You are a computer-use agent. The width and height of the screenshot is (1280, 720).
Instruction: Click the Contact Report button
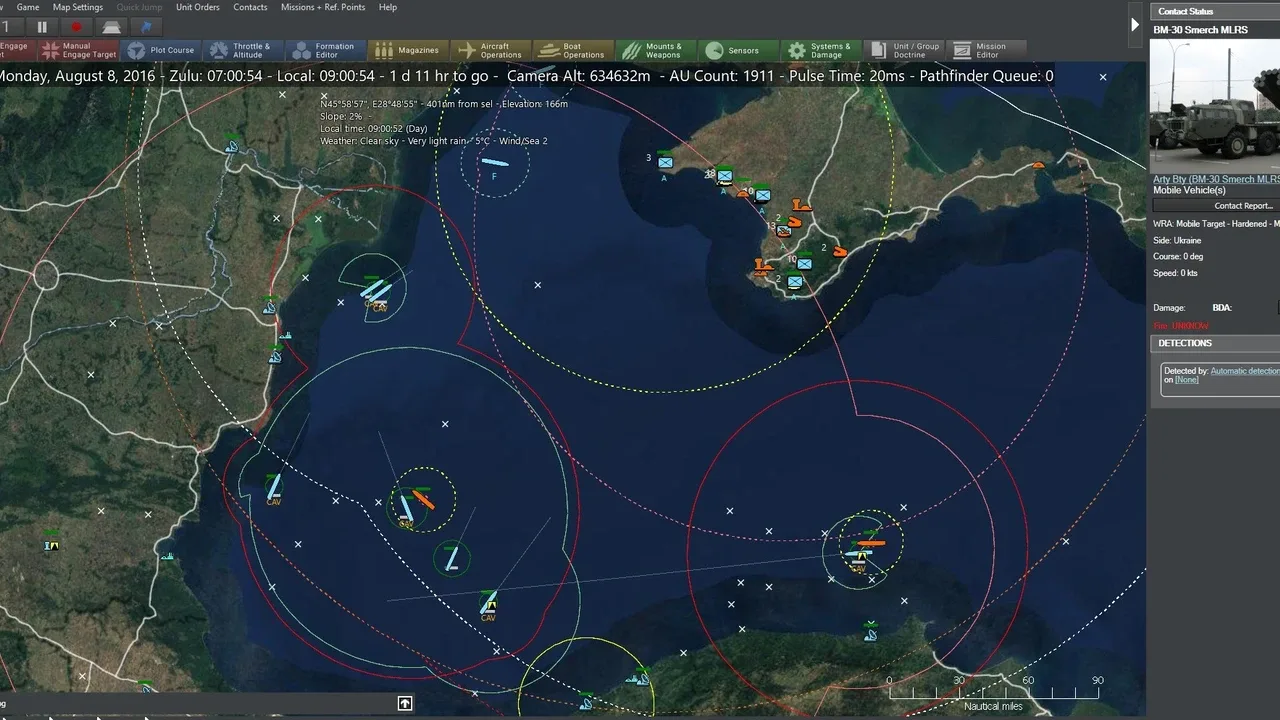point(1242,206)
